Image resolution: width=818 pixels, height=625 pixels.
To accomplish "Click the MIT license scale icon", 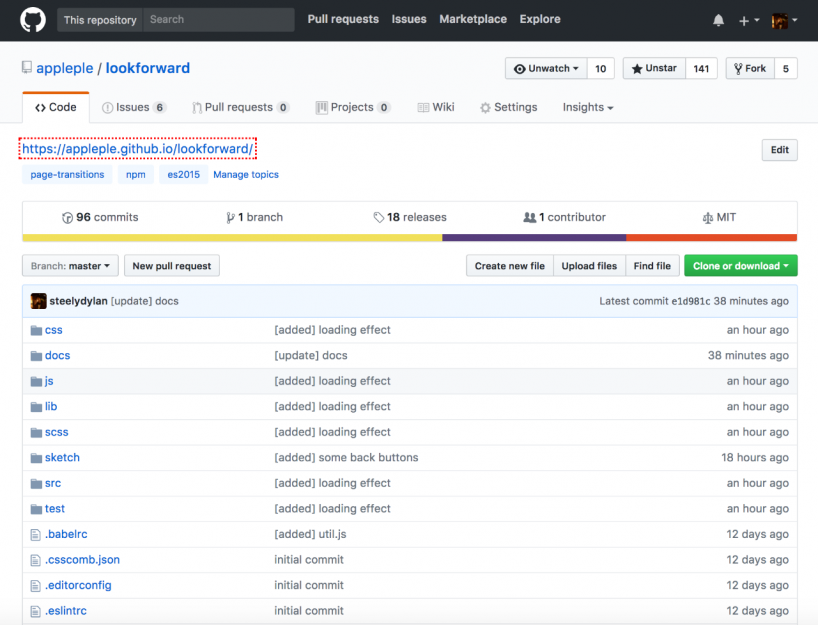I will (708, 217).
